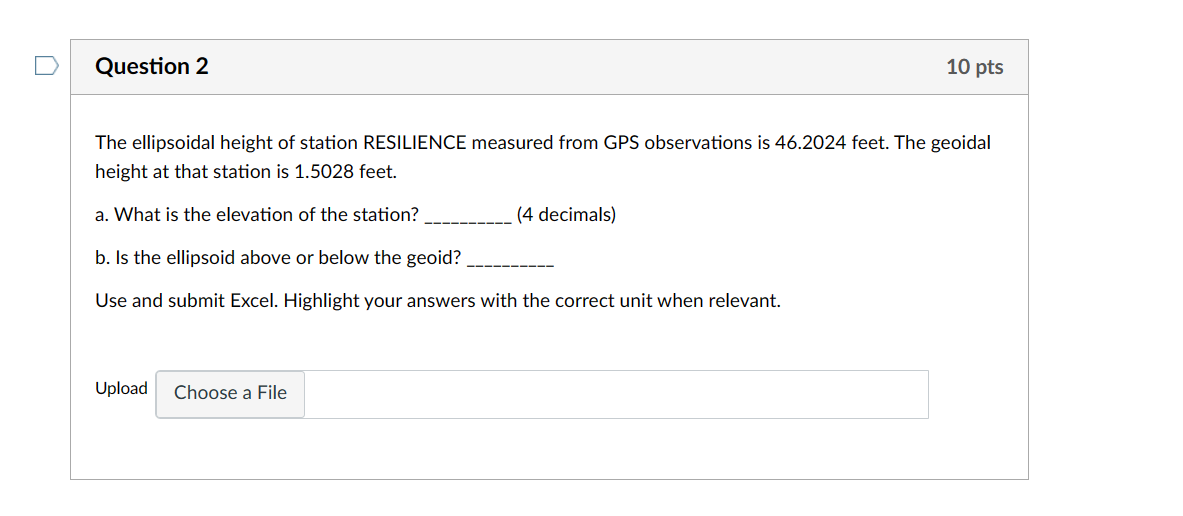This screenshot has height=516, width=1183.
Task: Click the Choose a File button
Action: 230,393
